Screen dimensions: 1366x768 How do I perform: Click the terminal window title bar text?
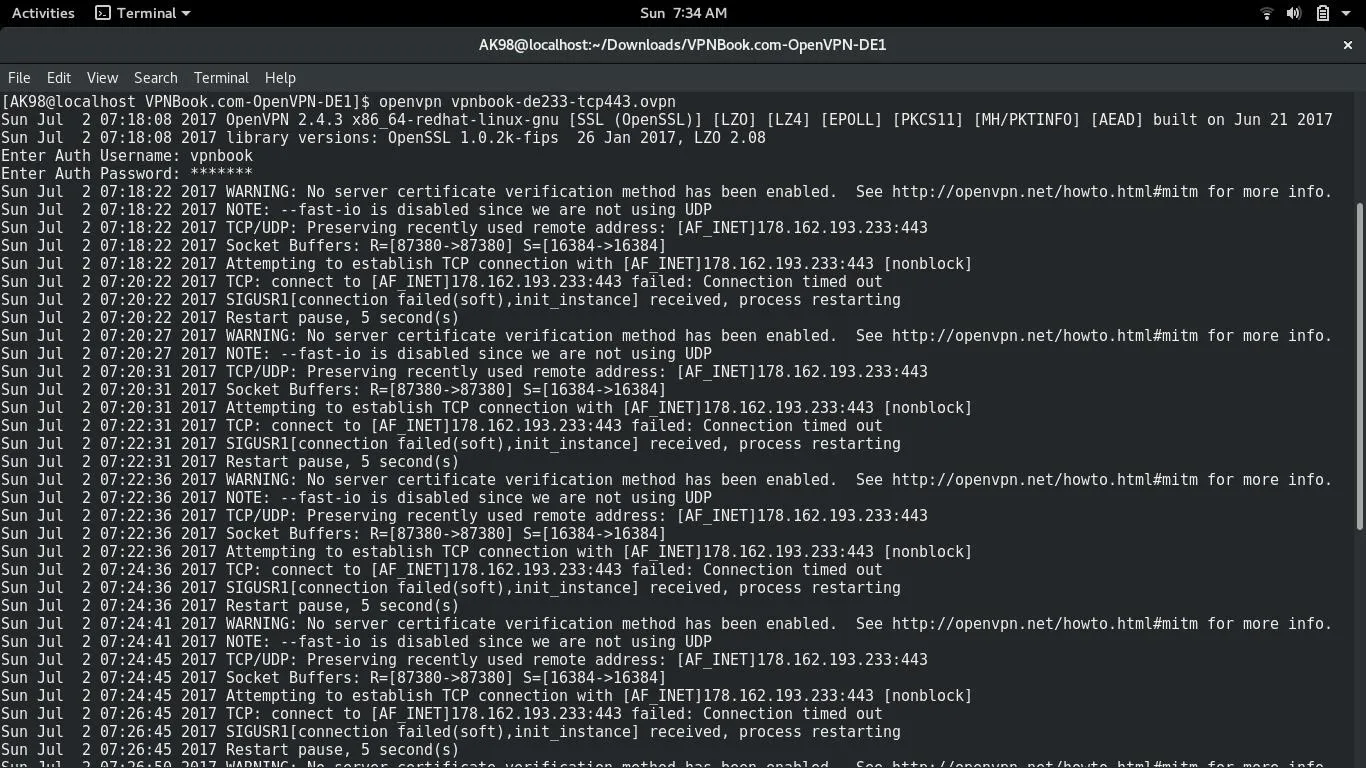point(683,45)
